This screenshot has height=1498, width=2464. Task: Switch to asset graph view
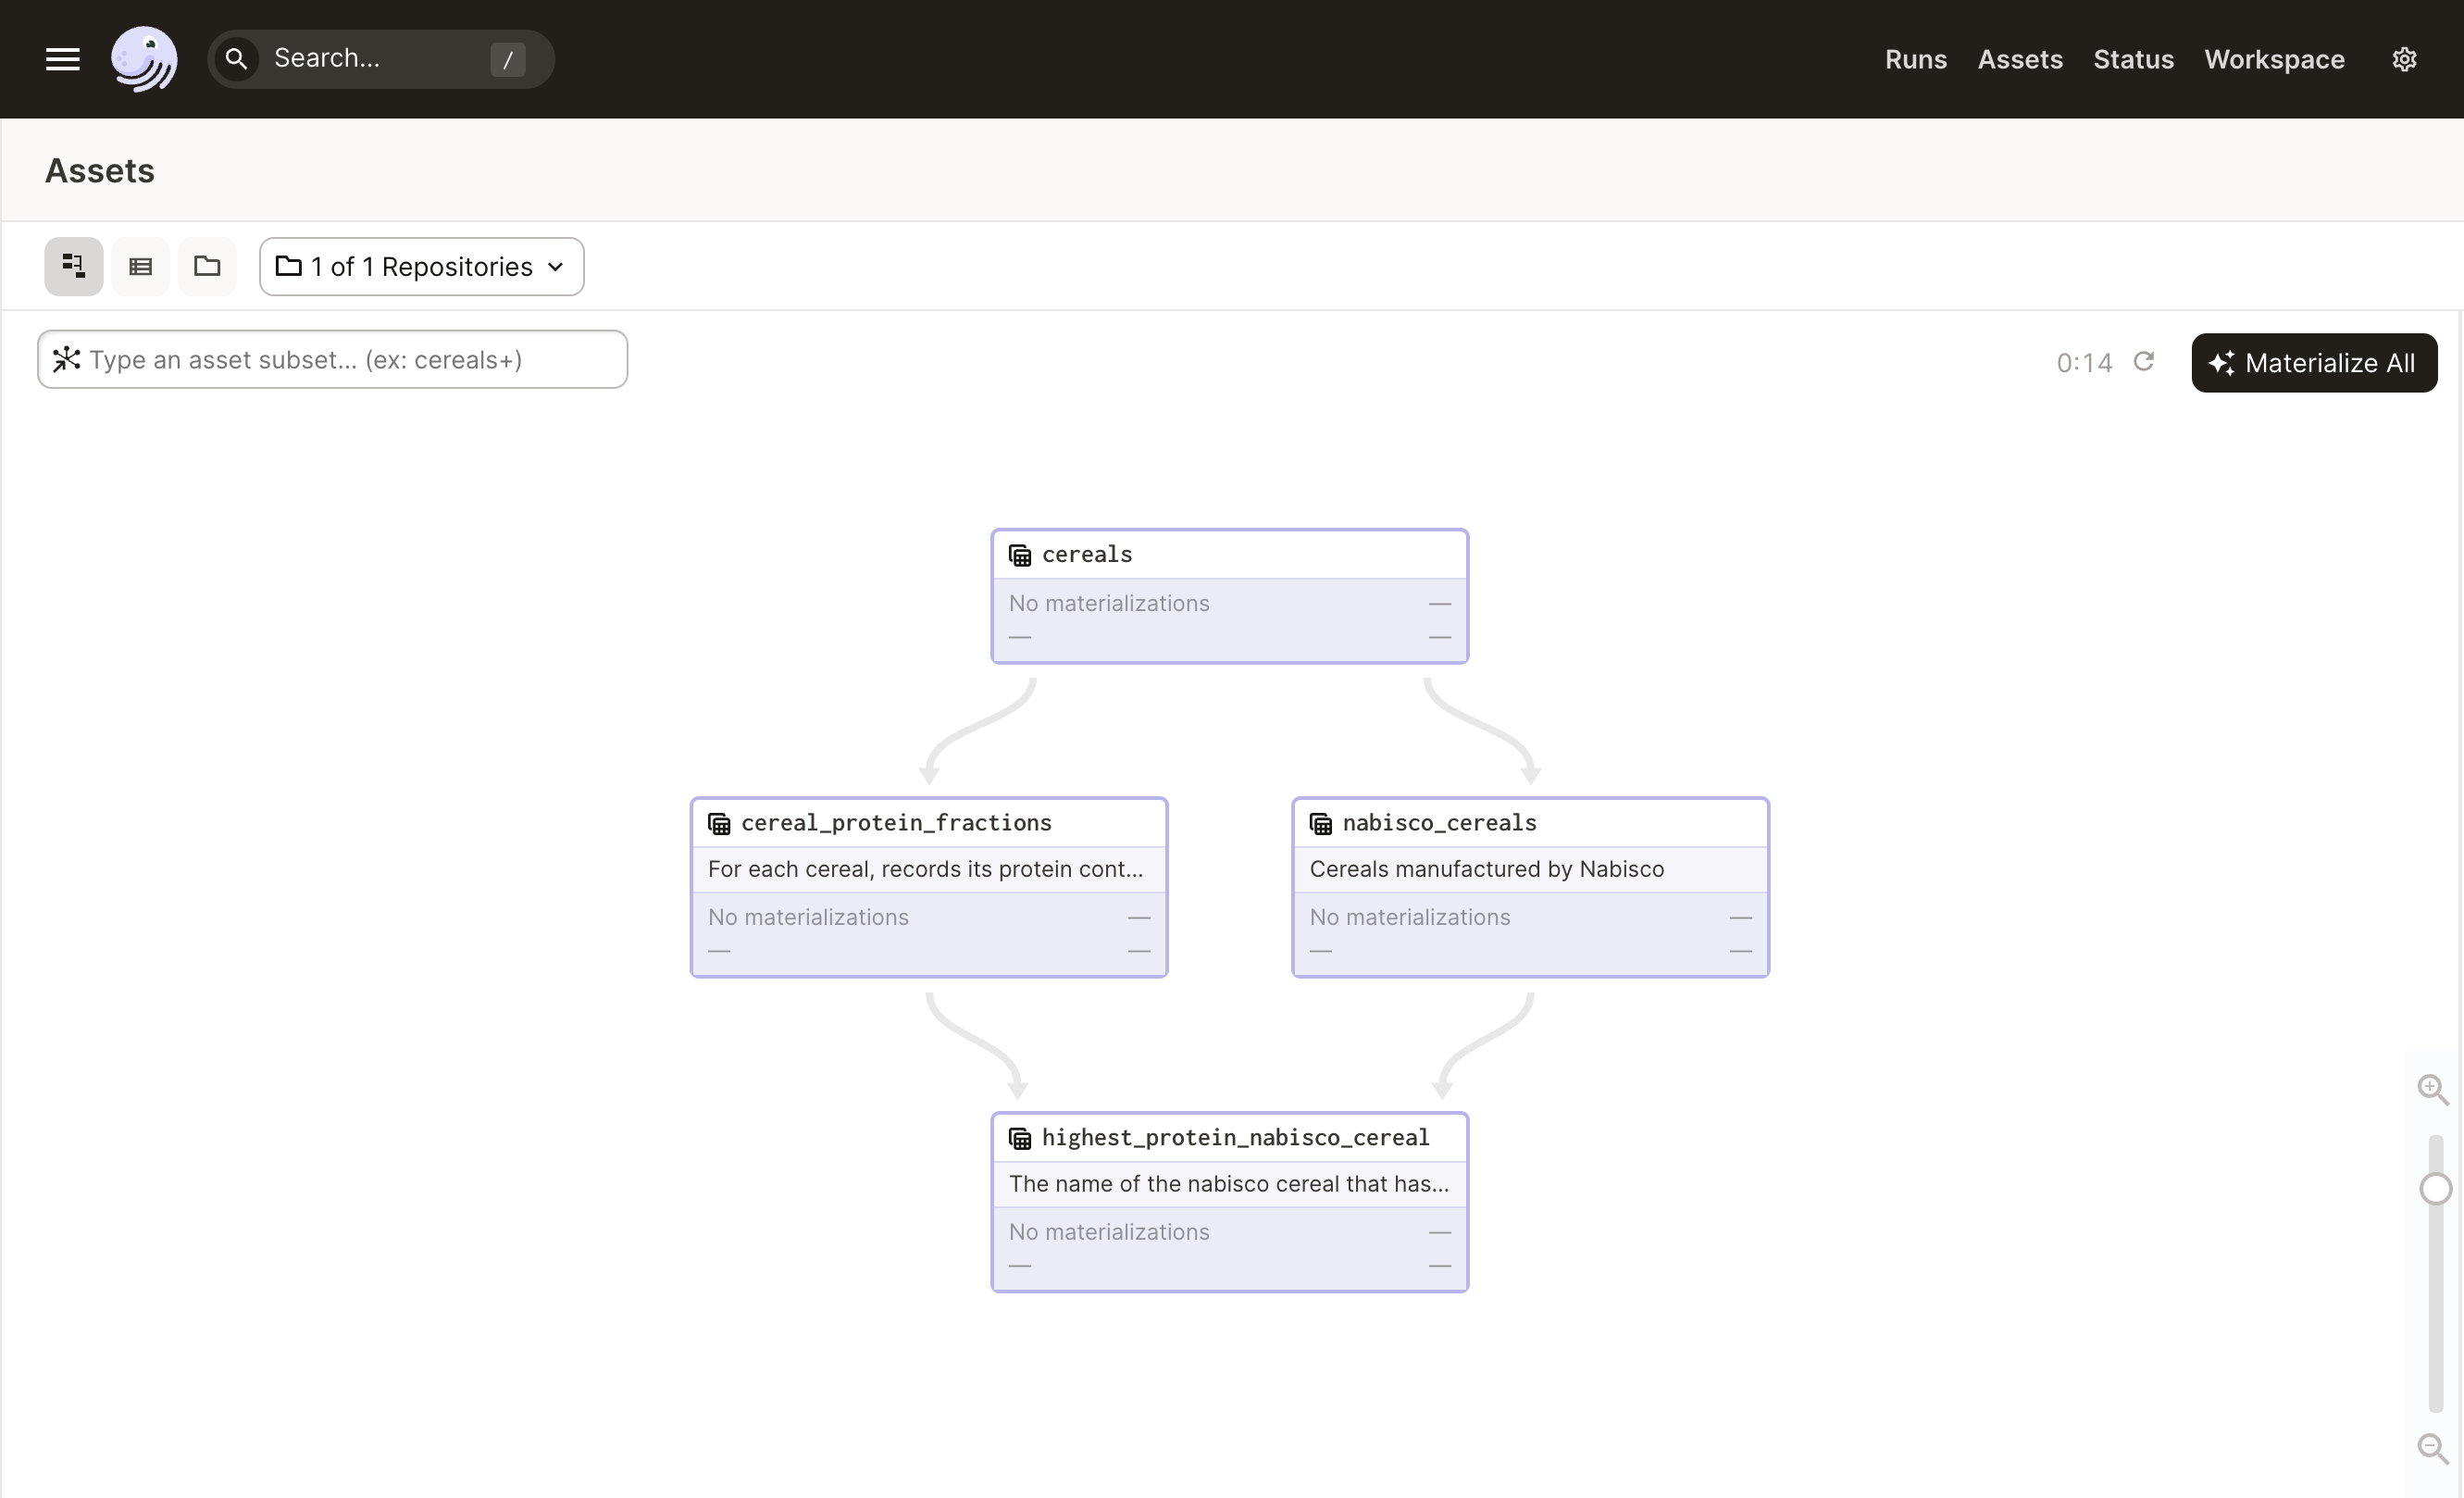(x=73, y=266)
